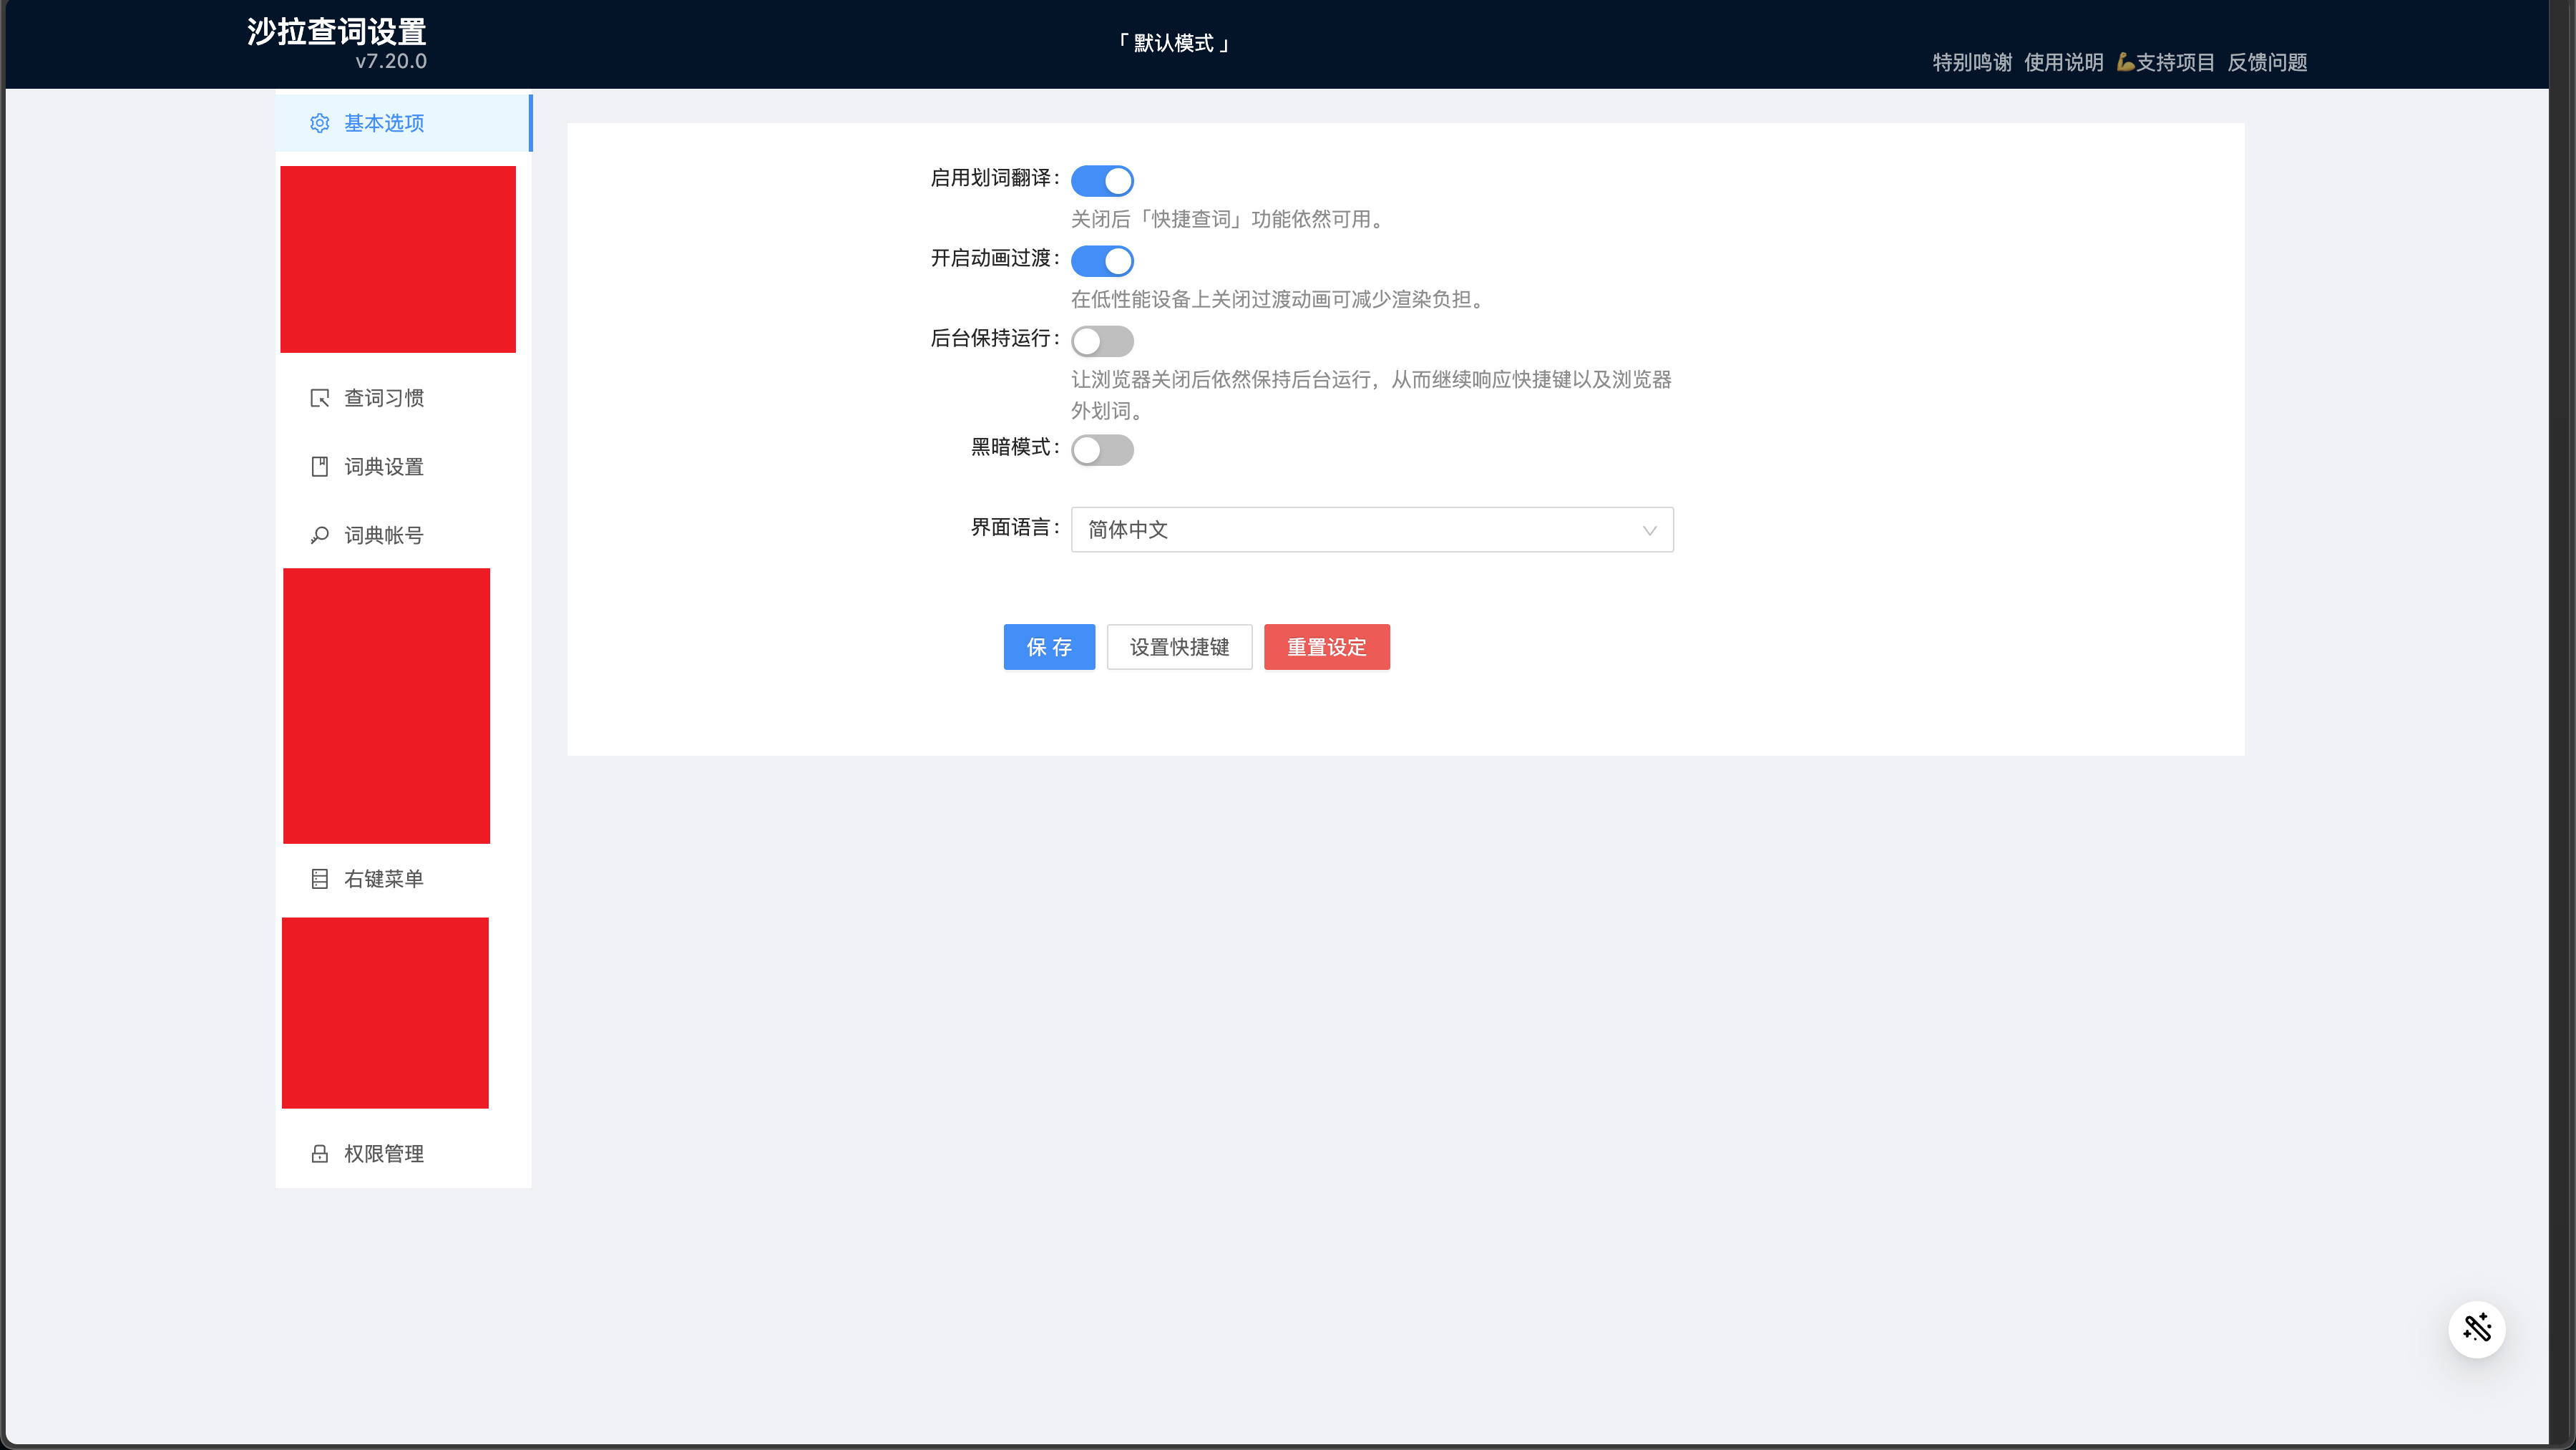2576x1450 pixels.
Task: Click the 「默认模式」 profile title
Action: tap(1173, 43)
